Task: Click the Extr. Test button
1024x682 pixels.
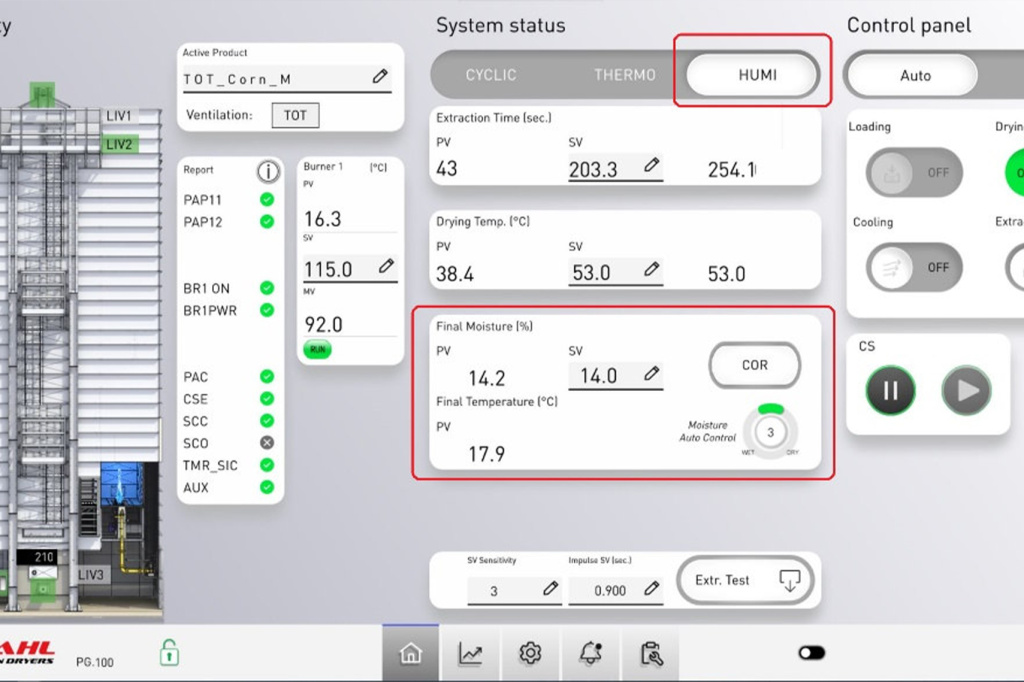Action: [744, 580]
